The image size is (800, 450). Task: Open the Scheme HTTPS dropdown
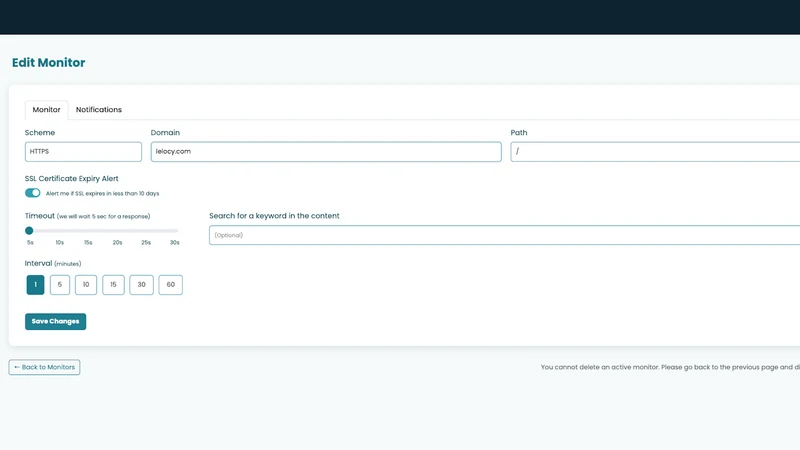tap(83, 152)
